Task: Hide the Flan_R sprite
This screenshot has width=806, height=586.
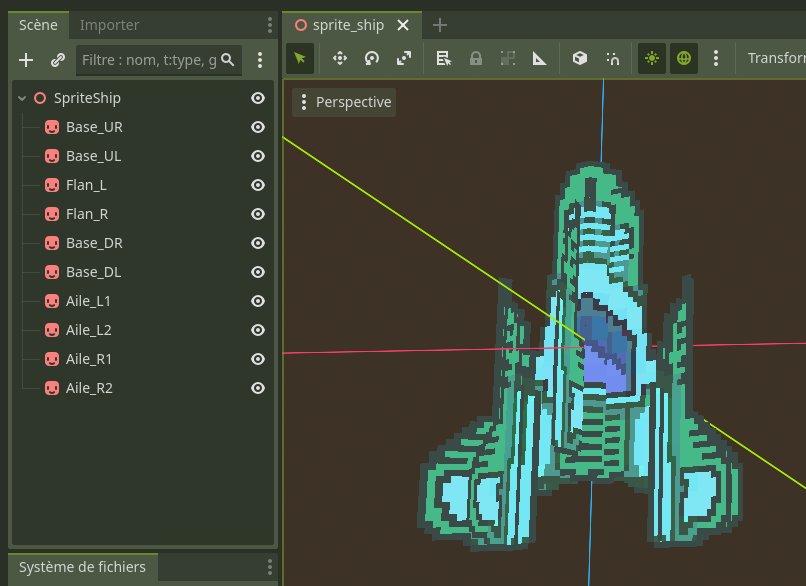Action: pos(258,214)
